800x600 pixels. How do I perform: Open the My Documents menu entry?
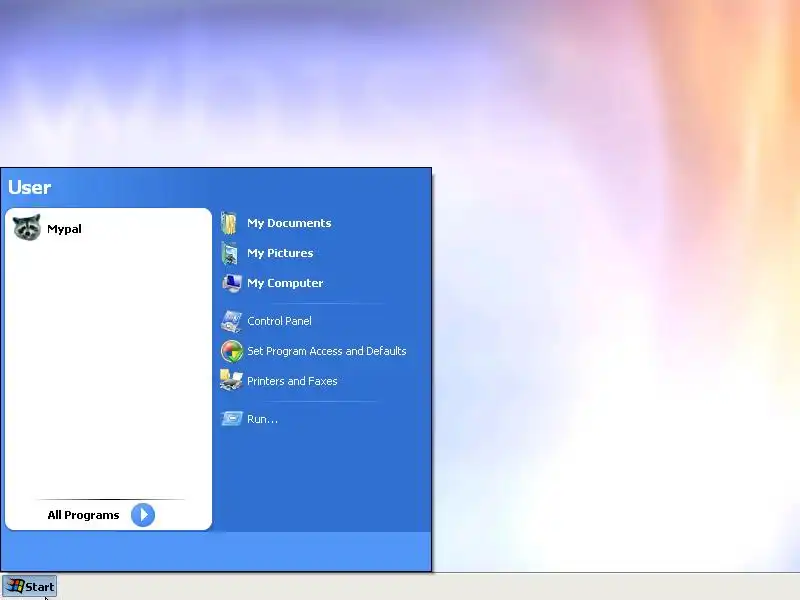click(x=289, y=223)
